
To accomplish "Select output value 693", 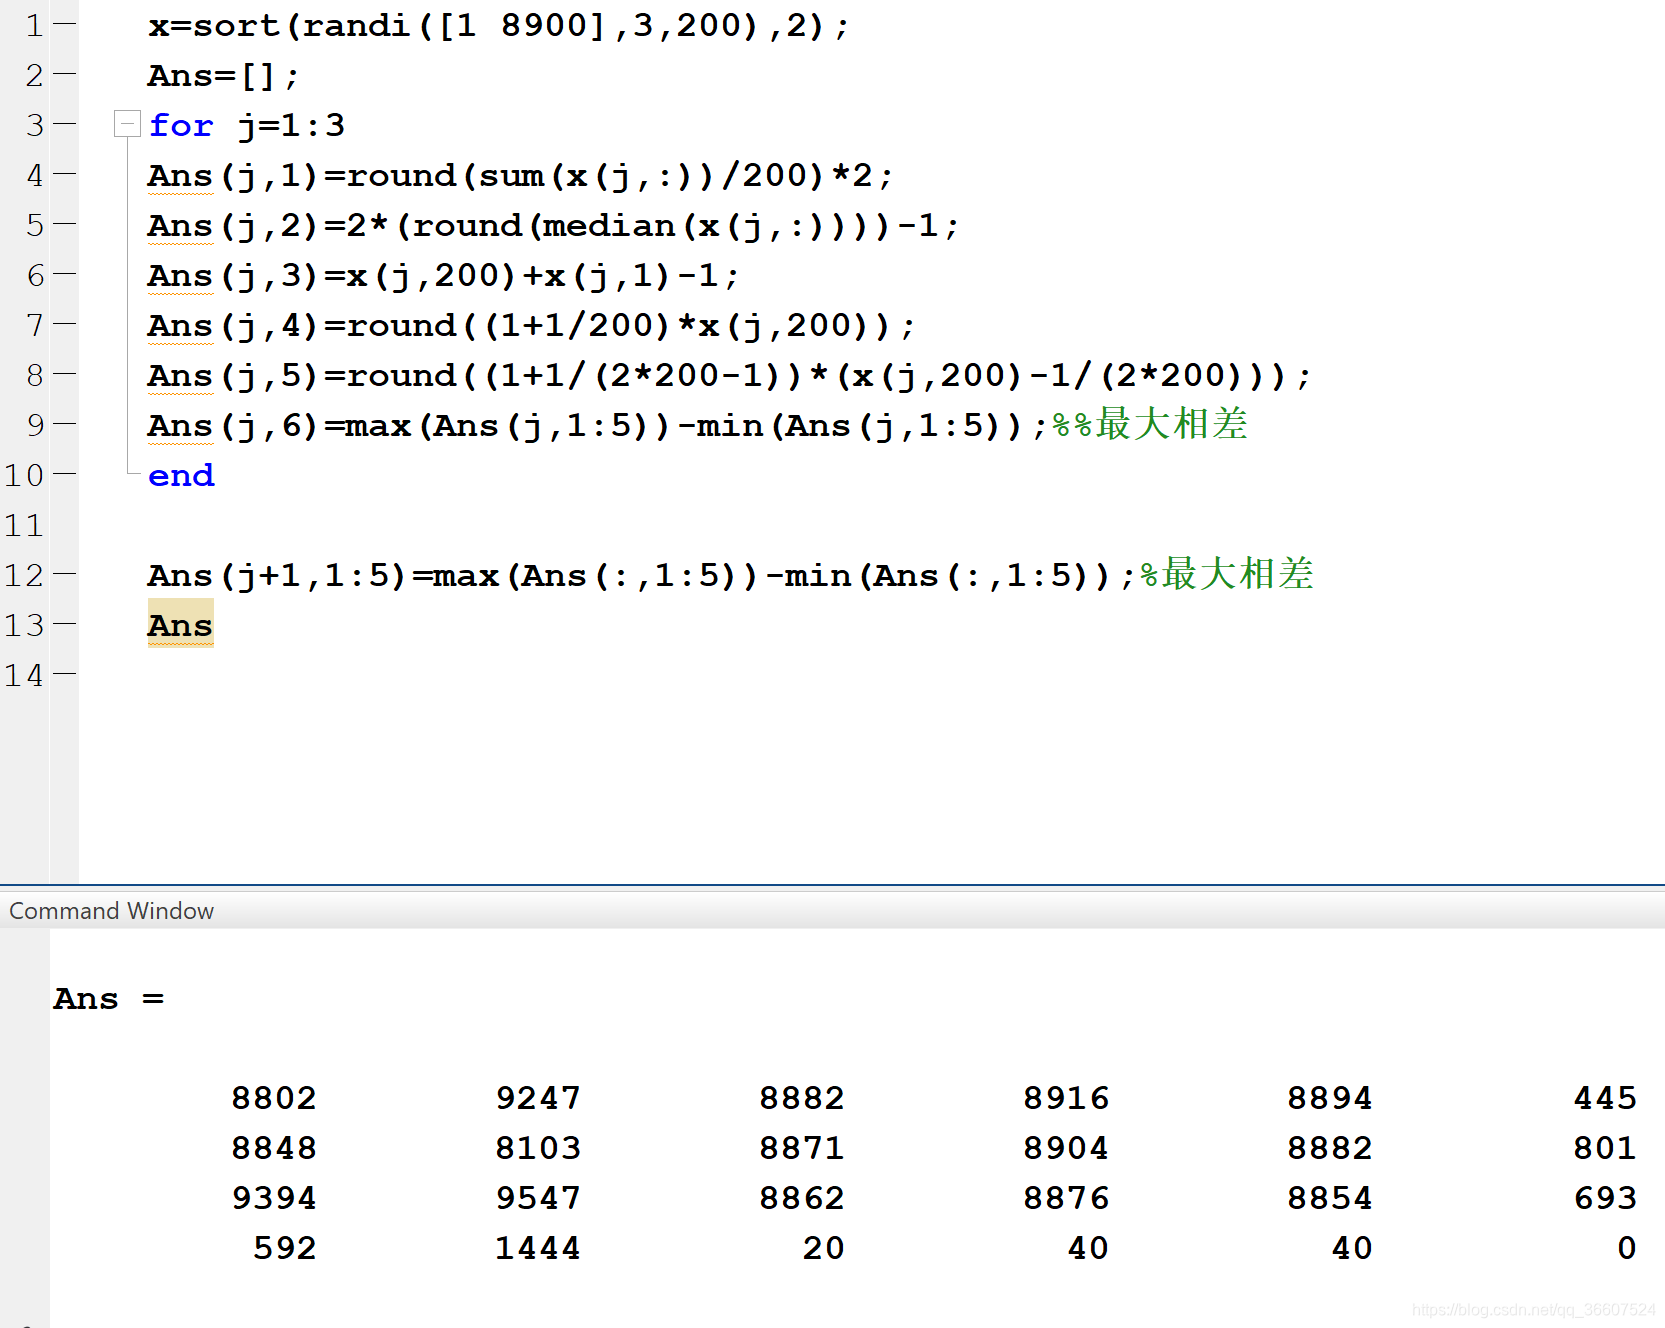I will click(x=1604, y=1198).
